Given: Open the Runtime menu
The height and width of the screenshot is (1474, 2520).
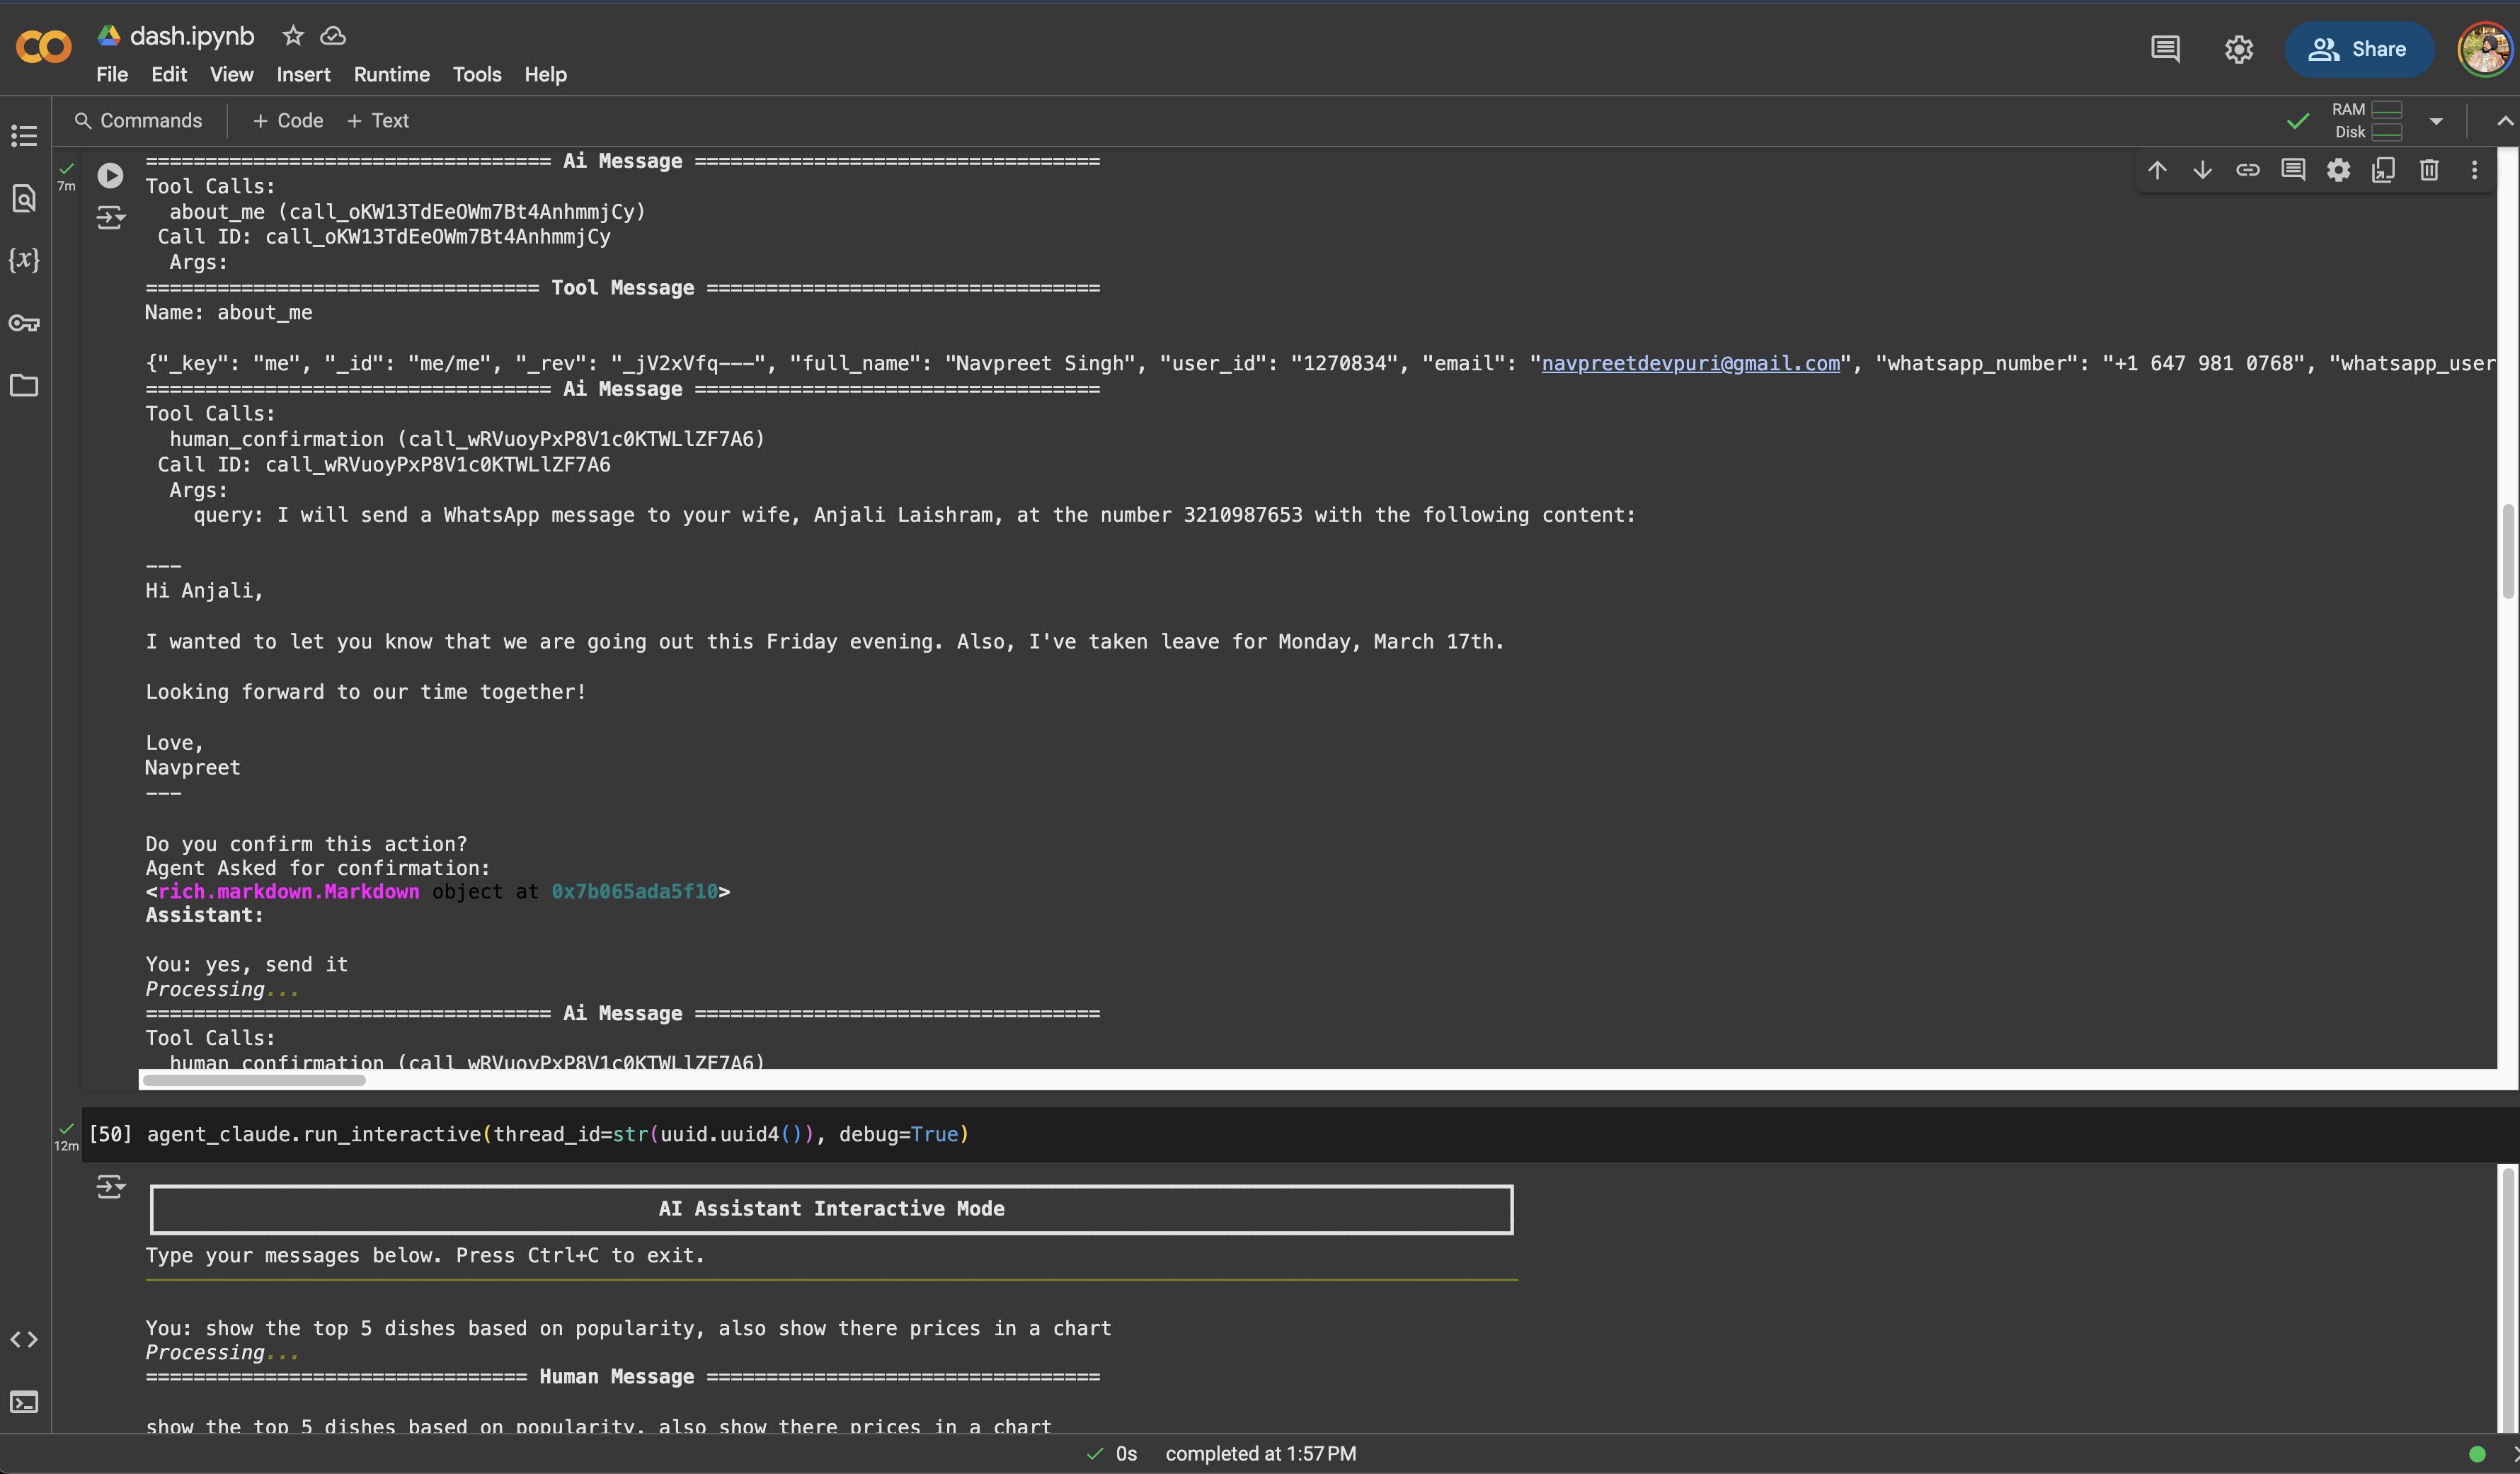Looking at the screenshot, I should [x=391, y=75].
